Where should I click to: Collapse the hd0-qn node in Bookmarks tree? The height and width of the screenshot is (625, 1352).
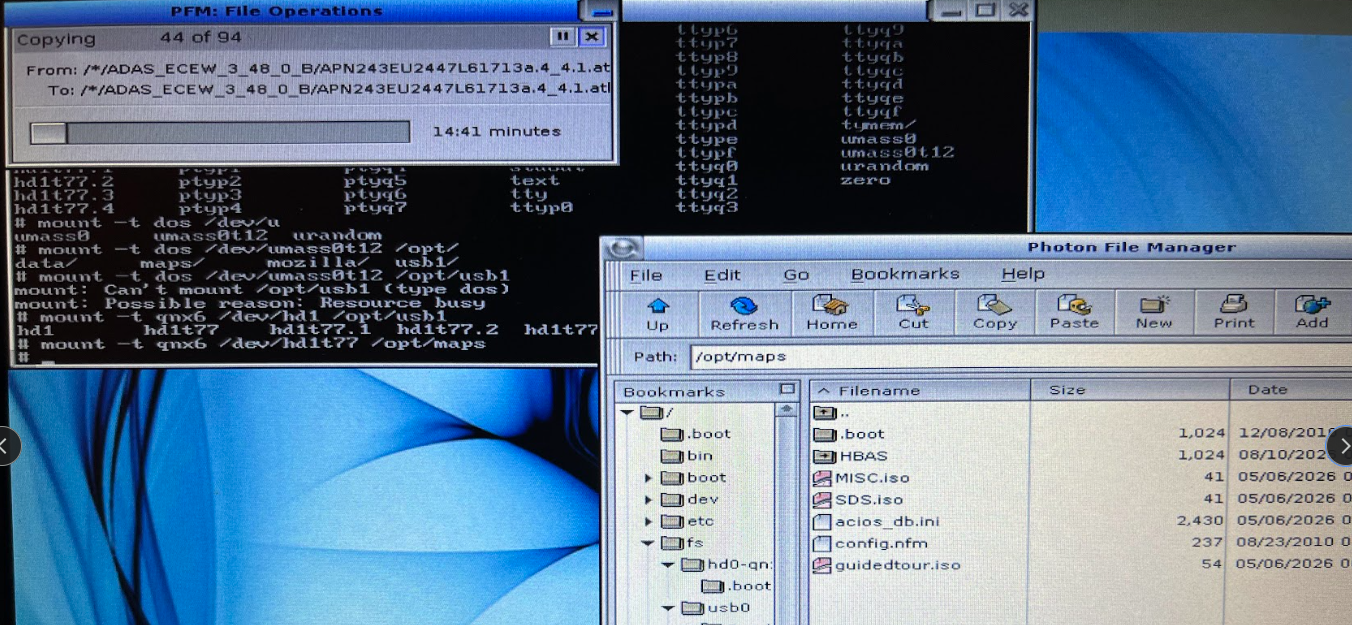pyautogui.click(x=669, y=565)
